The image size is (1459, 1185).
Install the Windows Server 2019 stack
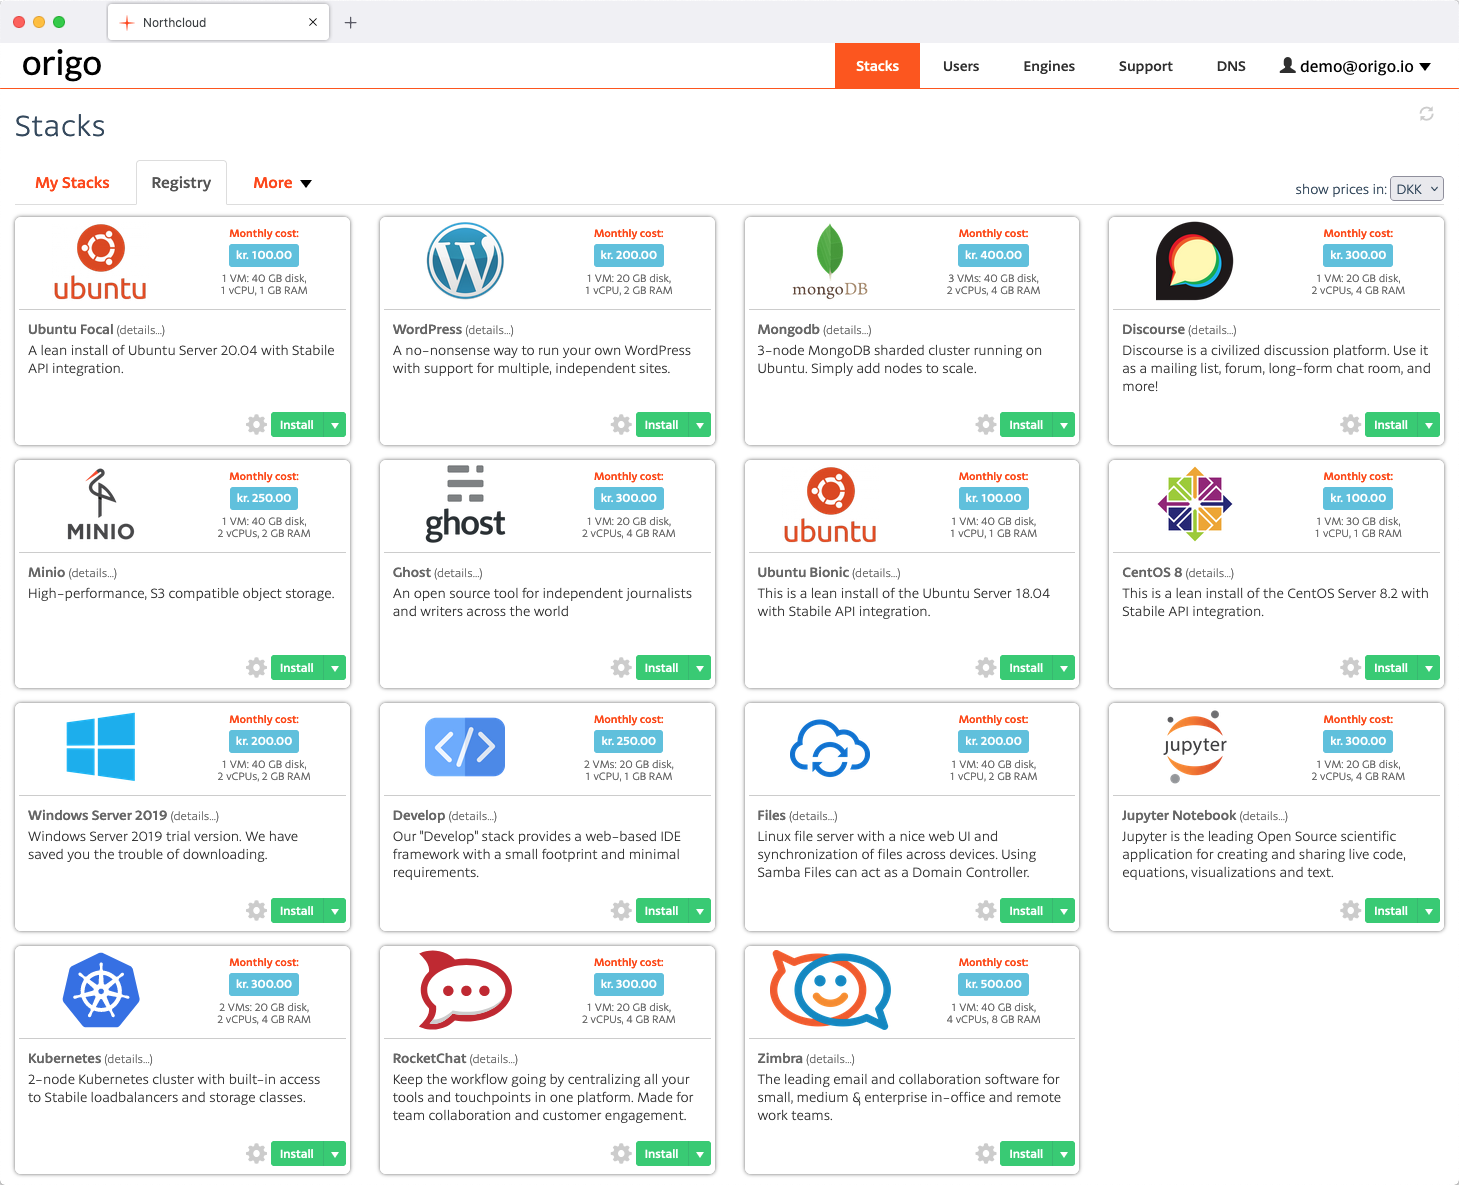297,911
